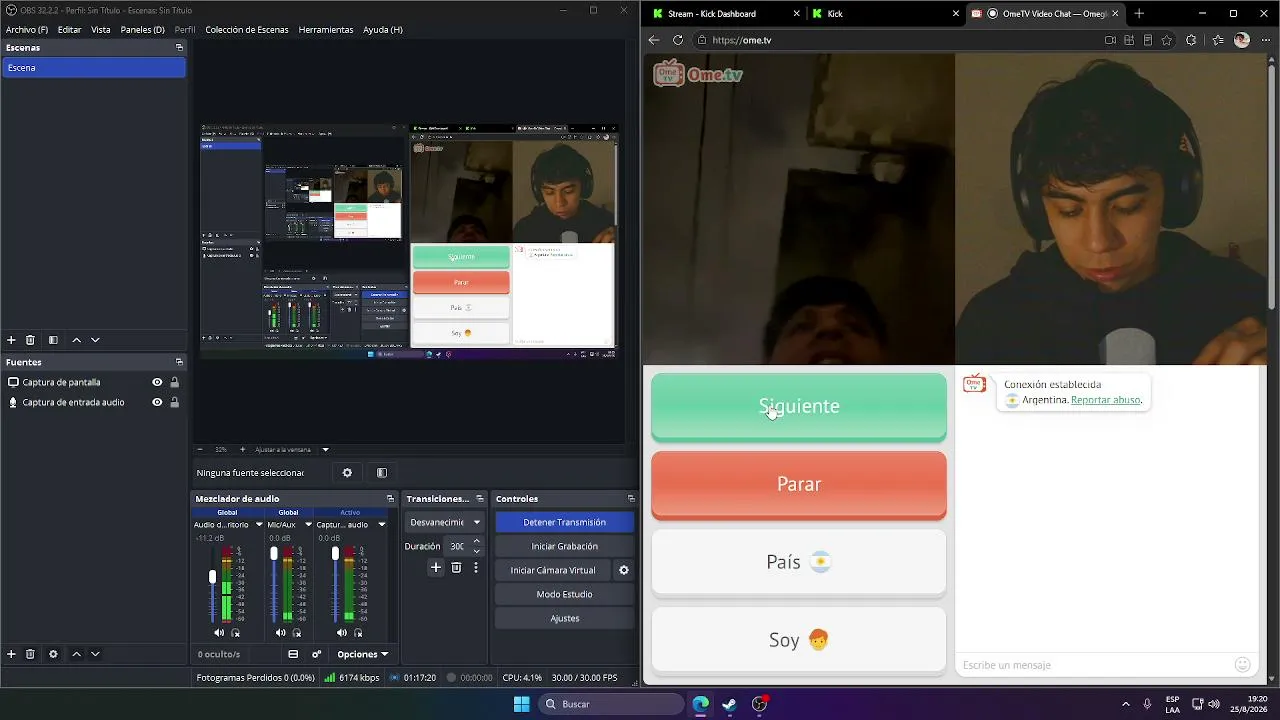Open the Vista menu in OBS
Image resolution: width=1280 pixels, height=720 pixels.
coord(101,30)
